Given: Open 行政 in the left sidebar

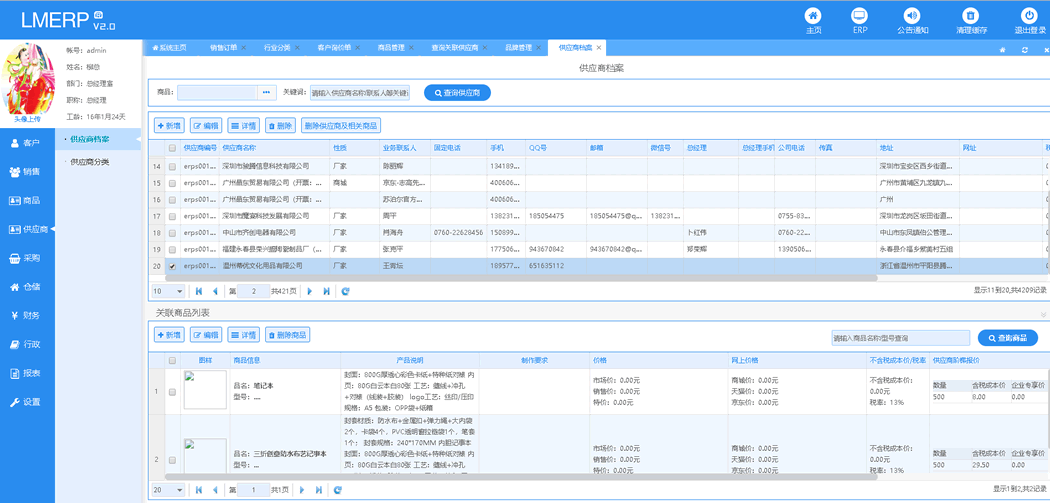Looking at the screenshot, I should [x=27, y=344].
